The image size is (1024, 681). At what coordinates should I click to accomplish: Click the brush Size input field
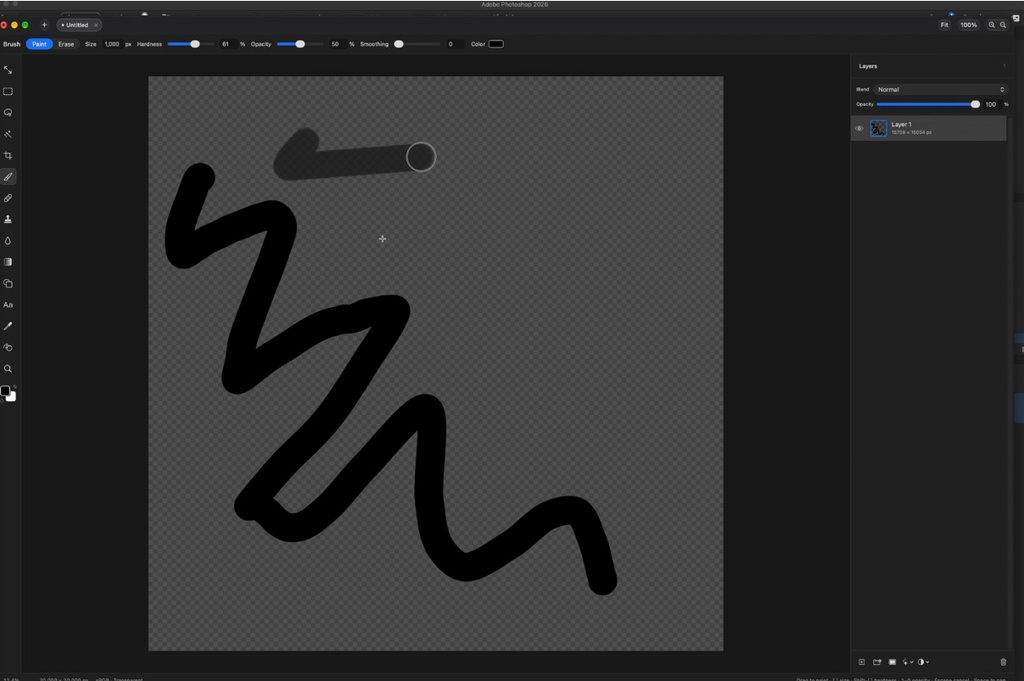tap(112, 44)
